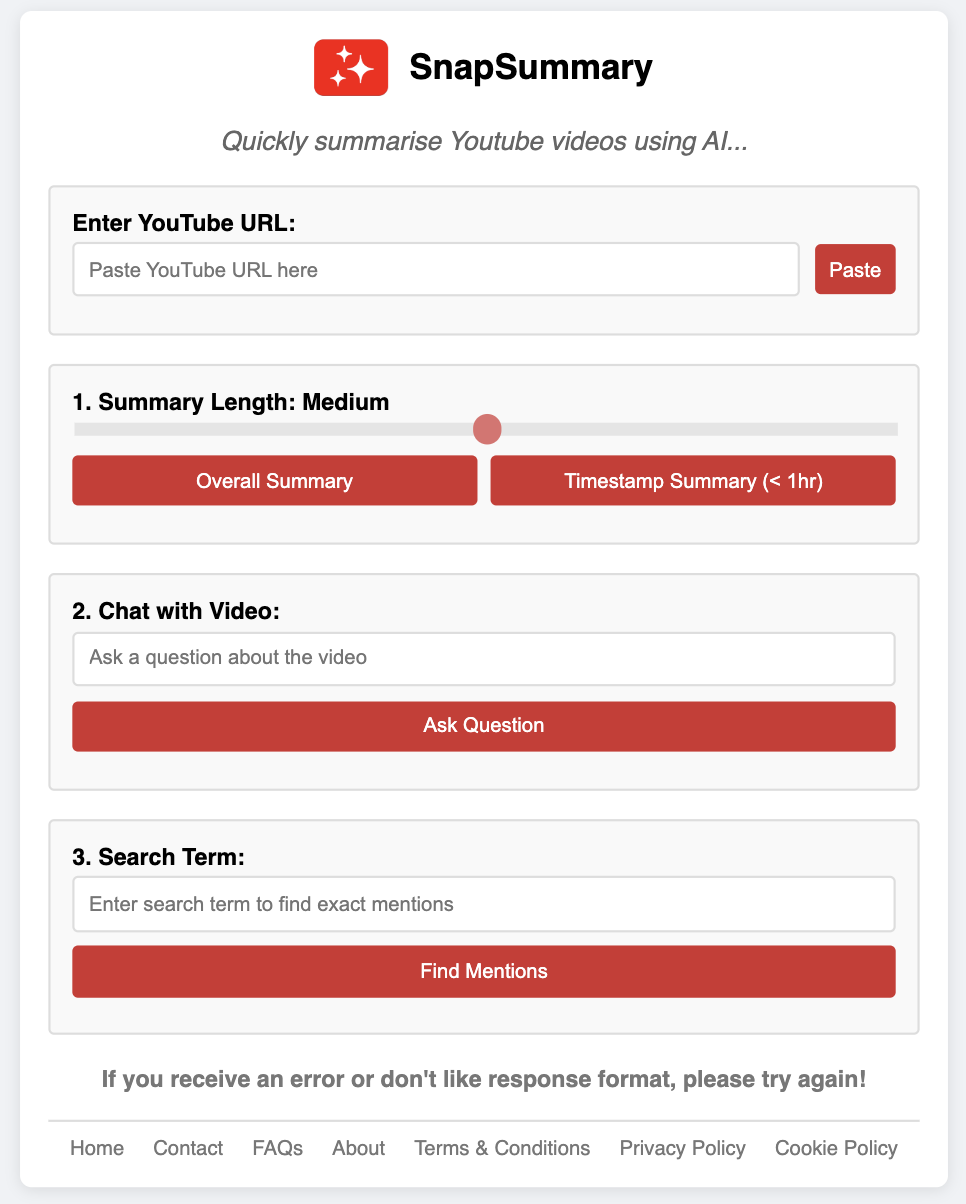Screen dimensions: 966x1204
Task: Request a Timestamp Summary (< 1hr)
Action: pos(692,481)
